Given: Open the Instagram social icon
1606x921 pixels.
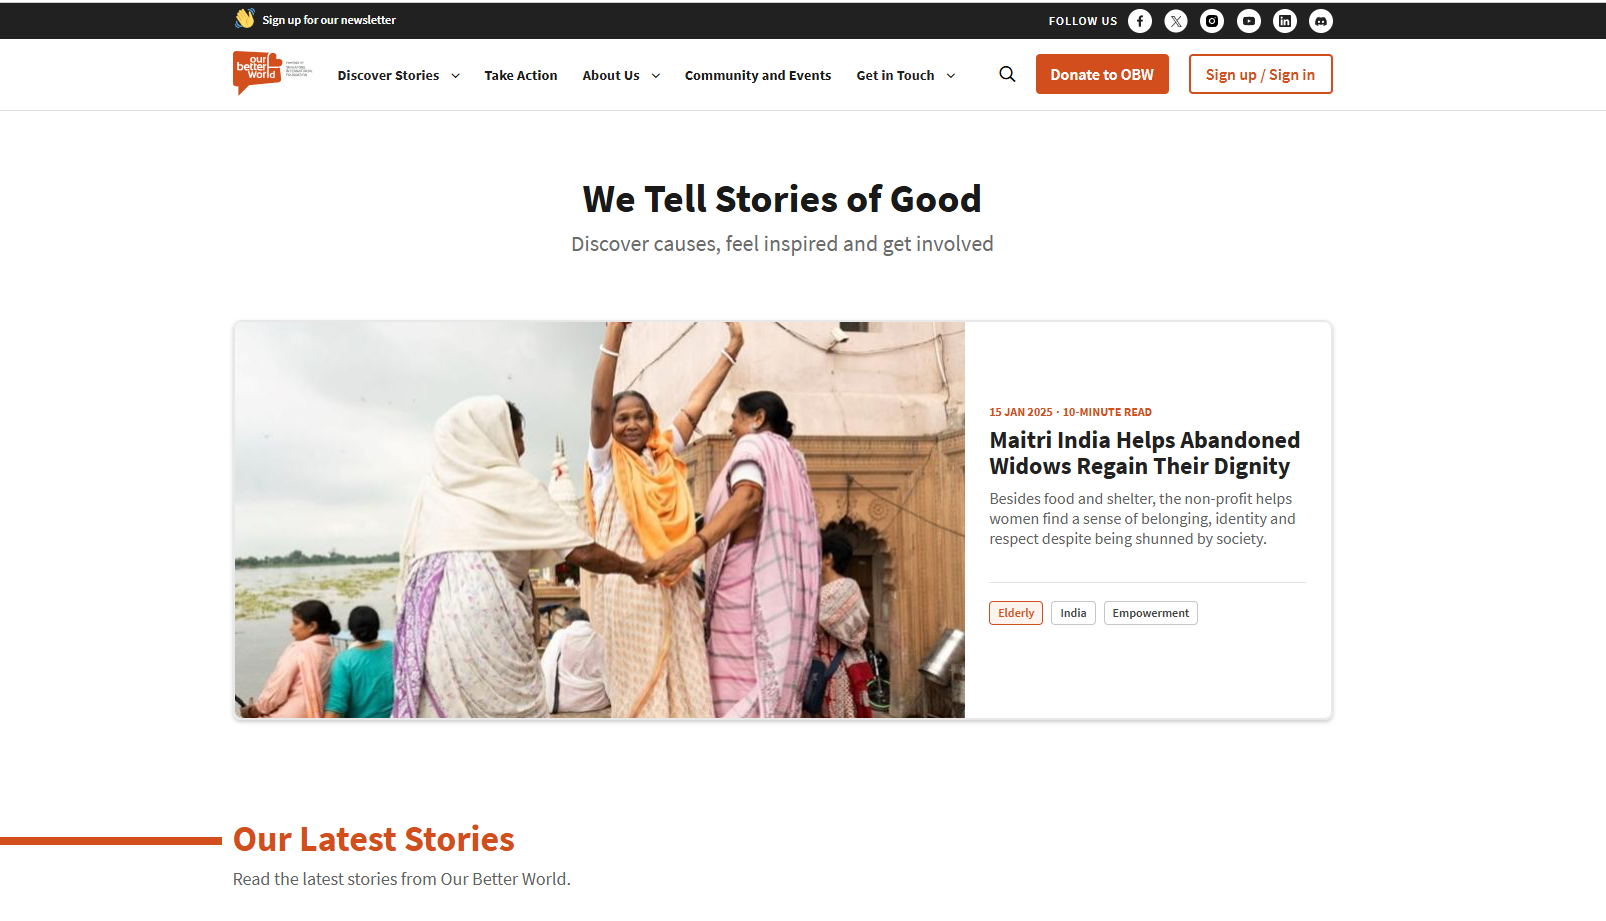Looking at the screenshot, I should pyautogui.click(x=1212, y=21).
